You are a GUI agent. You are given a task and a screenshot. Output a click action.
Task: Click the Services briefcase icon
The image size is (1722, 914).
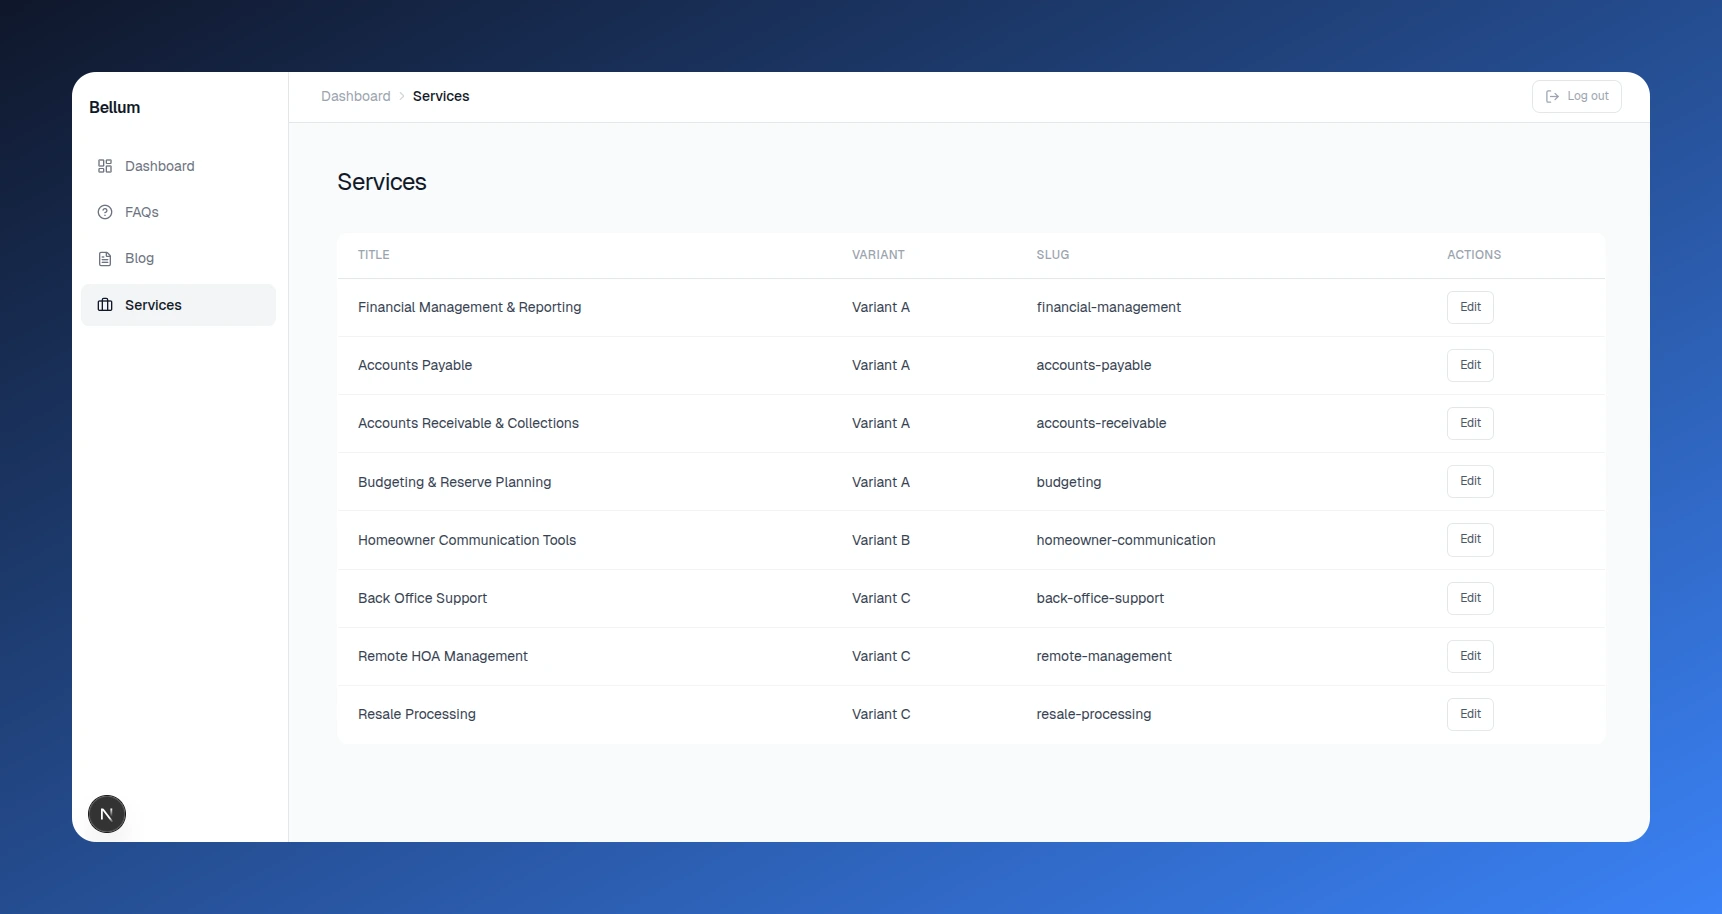105,305
